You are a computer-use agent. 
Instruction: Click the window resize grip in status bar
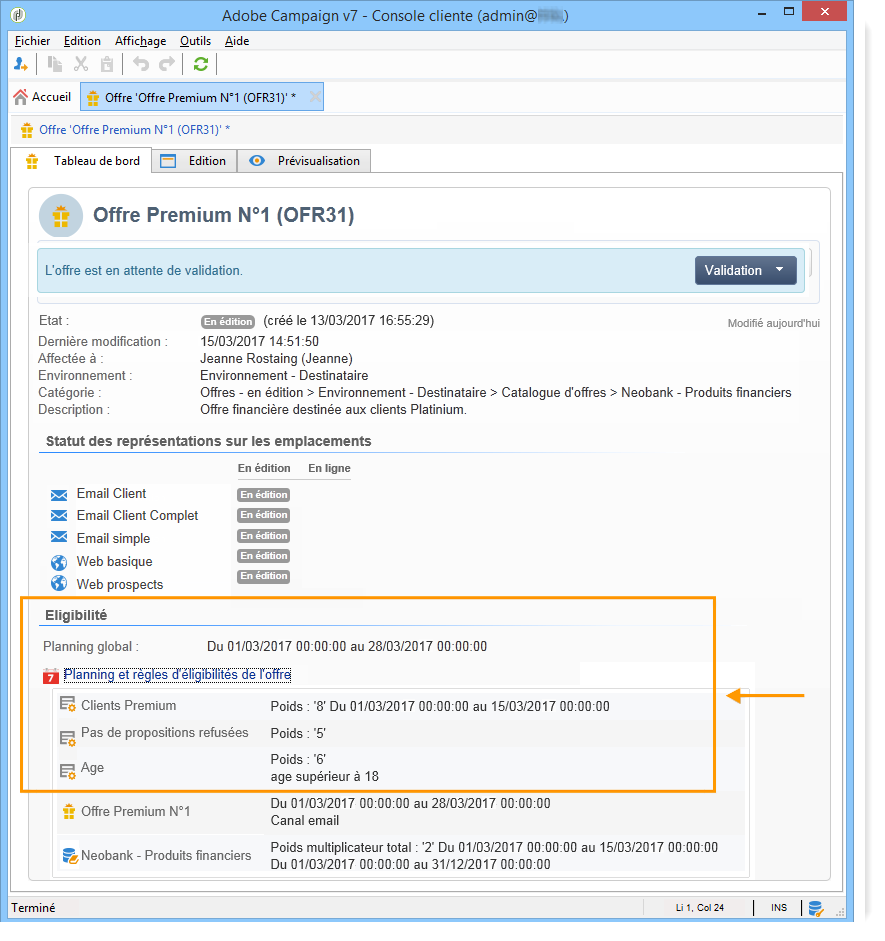[840, 912]
